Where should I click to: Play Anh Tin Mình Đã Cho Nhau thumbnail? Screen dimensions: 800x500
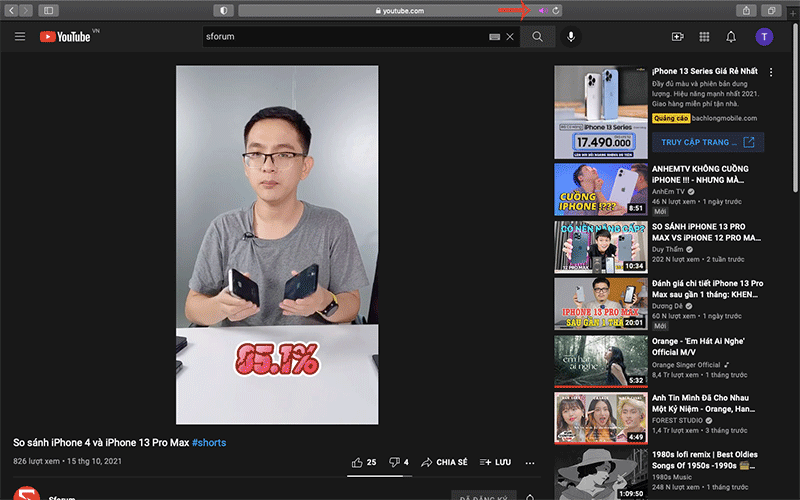click(601, 418)
